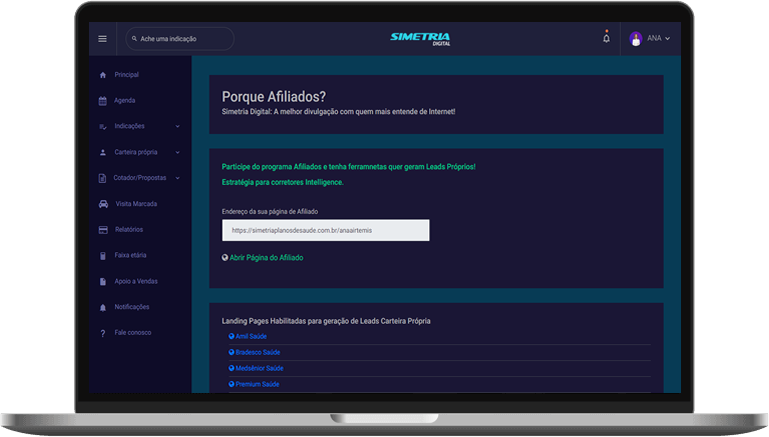Click the 'Ache uma indicação' search field

pyautogui.click(x=180, y=39)
